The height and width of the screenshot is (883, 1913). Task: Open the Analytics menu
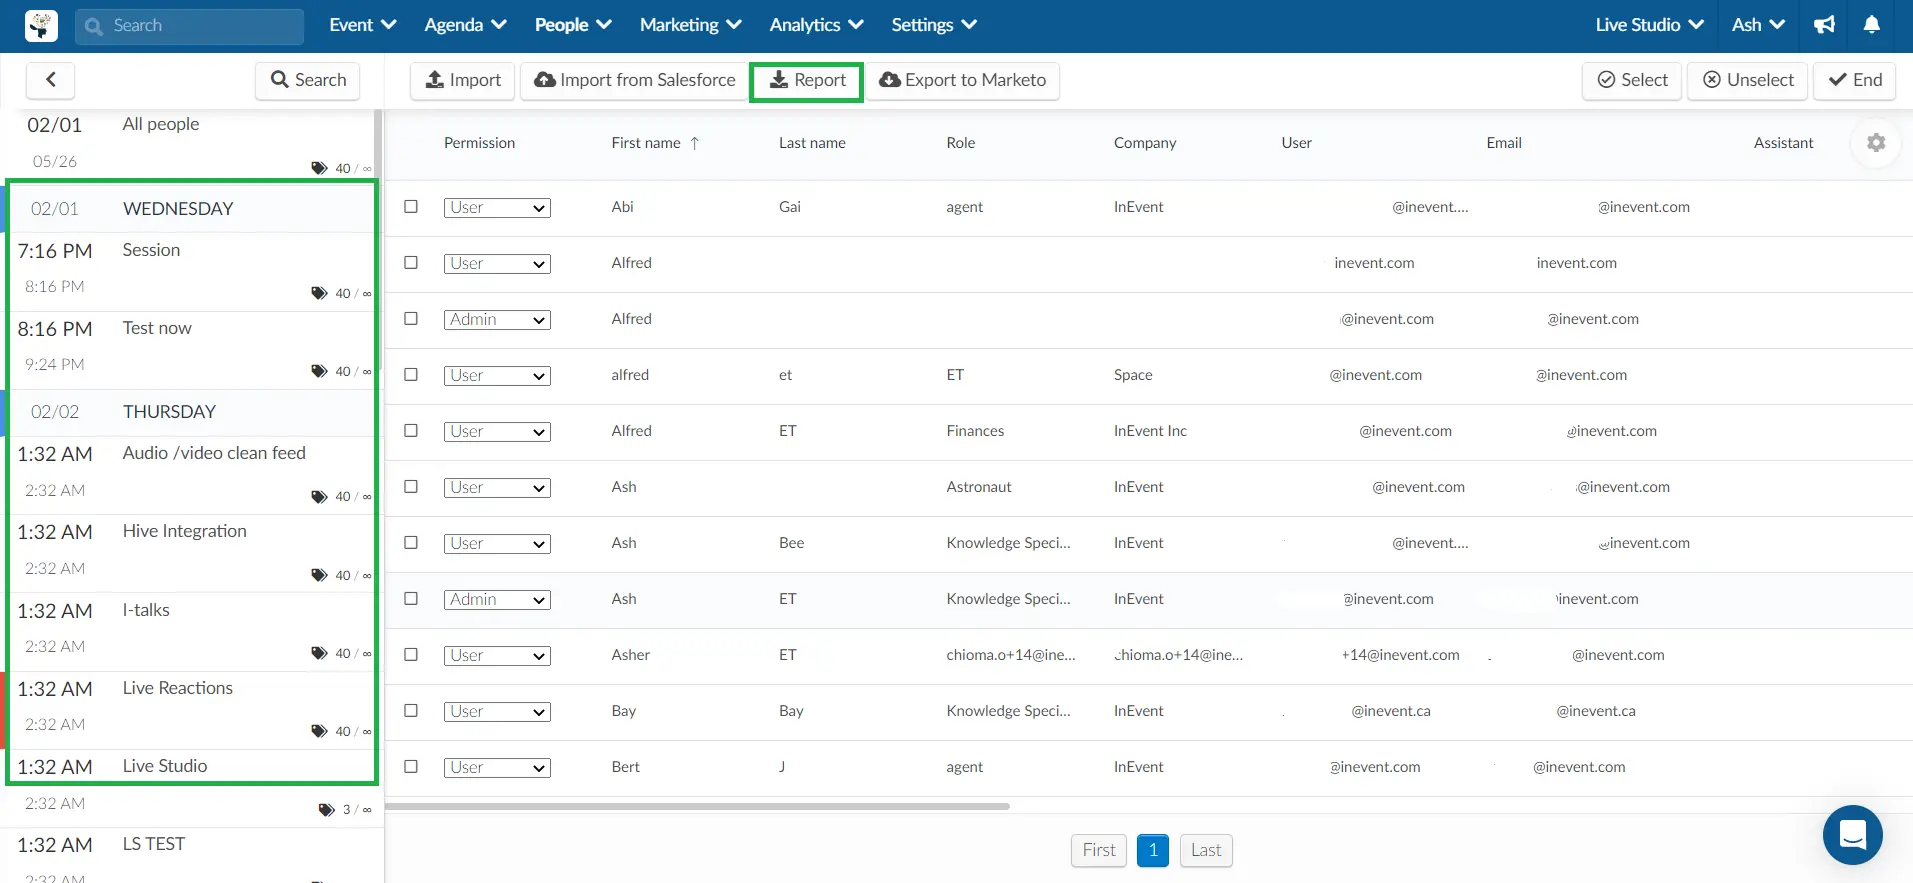tap(816, 25)
